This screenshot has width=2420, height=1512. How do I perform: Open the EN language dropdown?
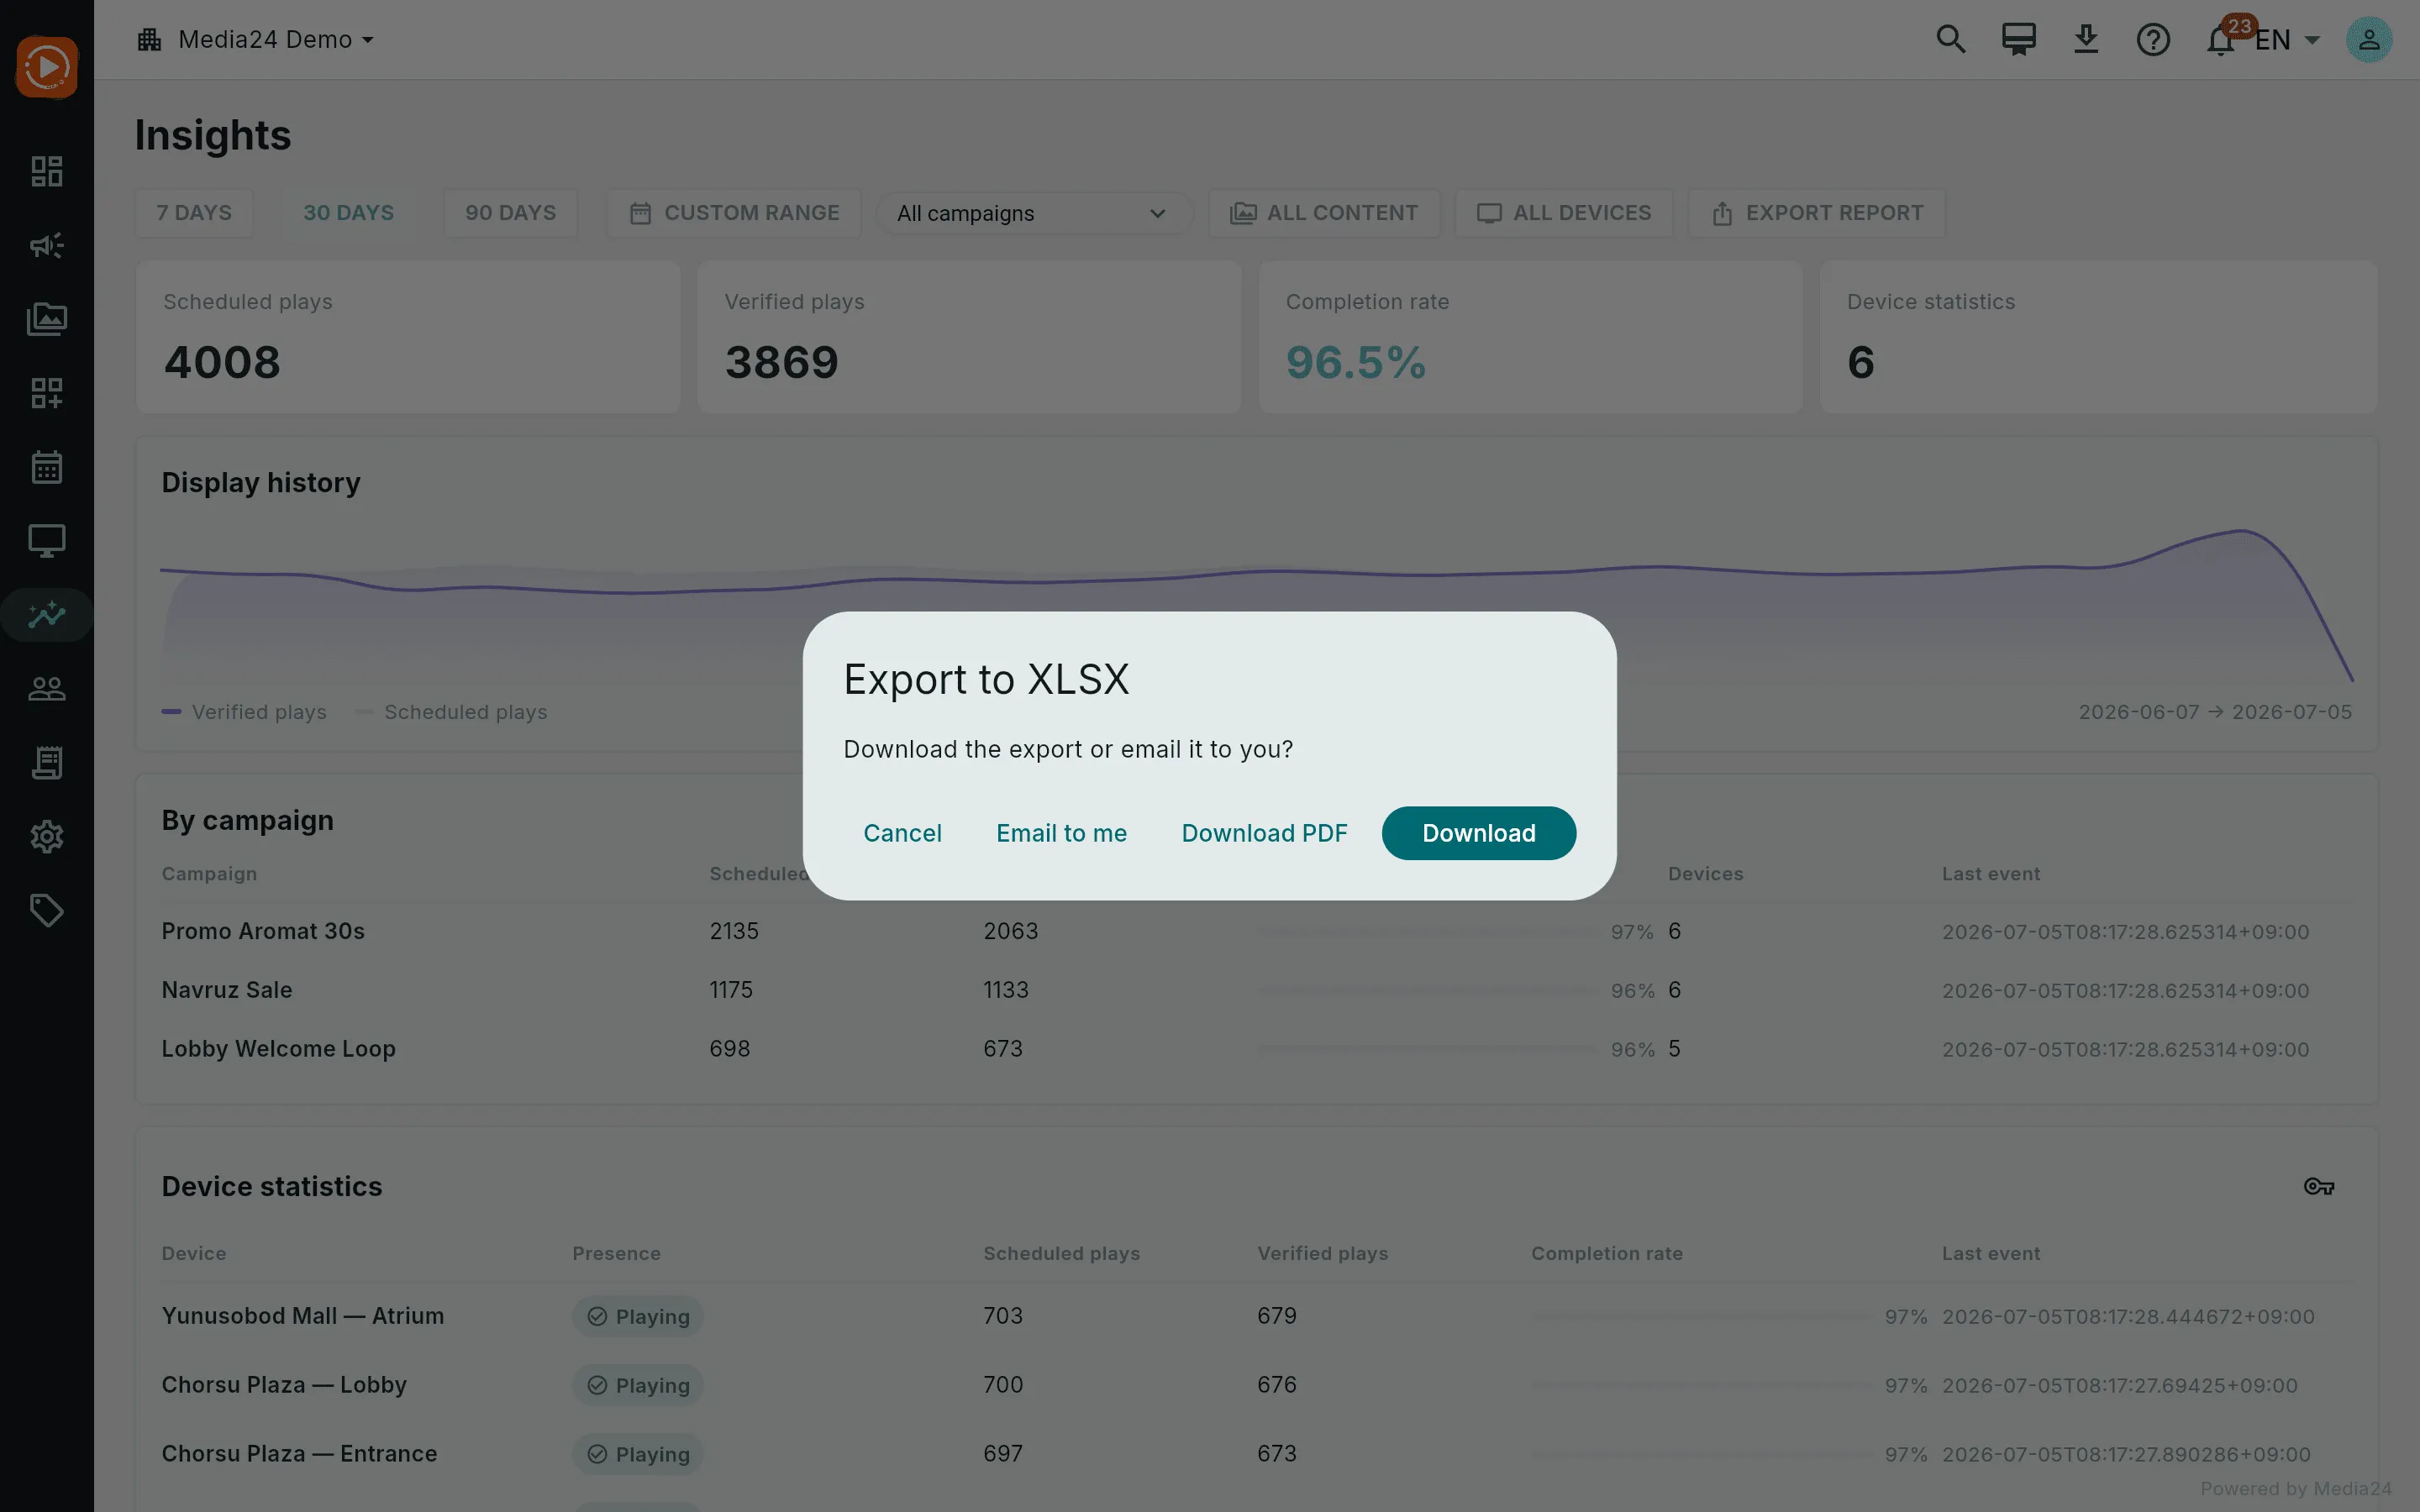2288,40
